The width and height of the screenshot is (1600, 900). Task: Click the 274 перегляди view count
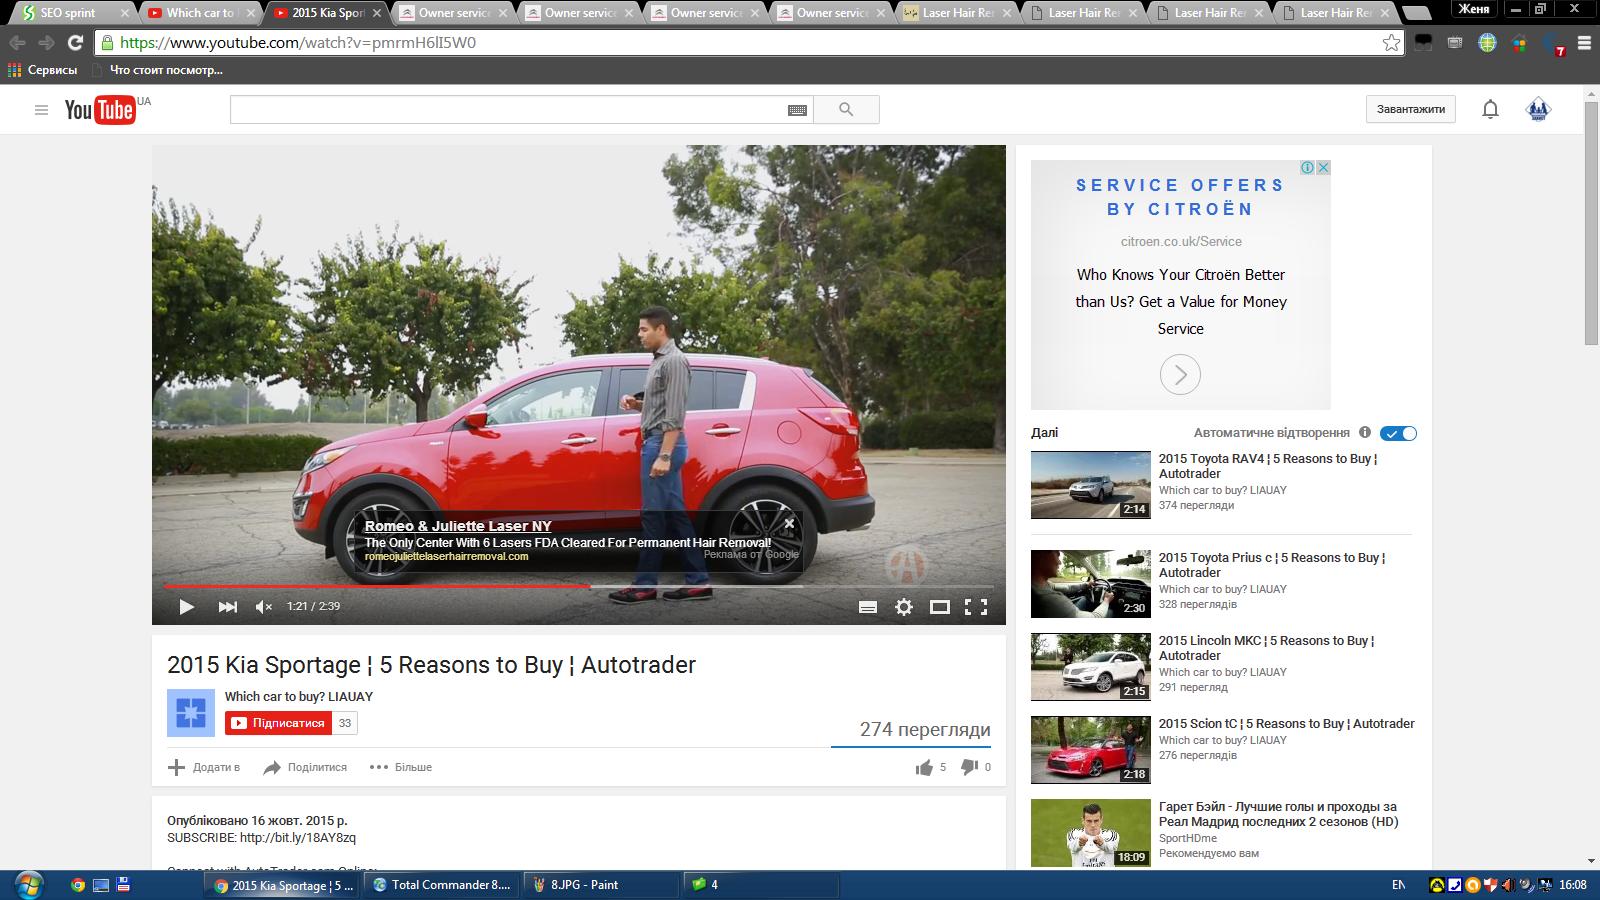(925, 730)
